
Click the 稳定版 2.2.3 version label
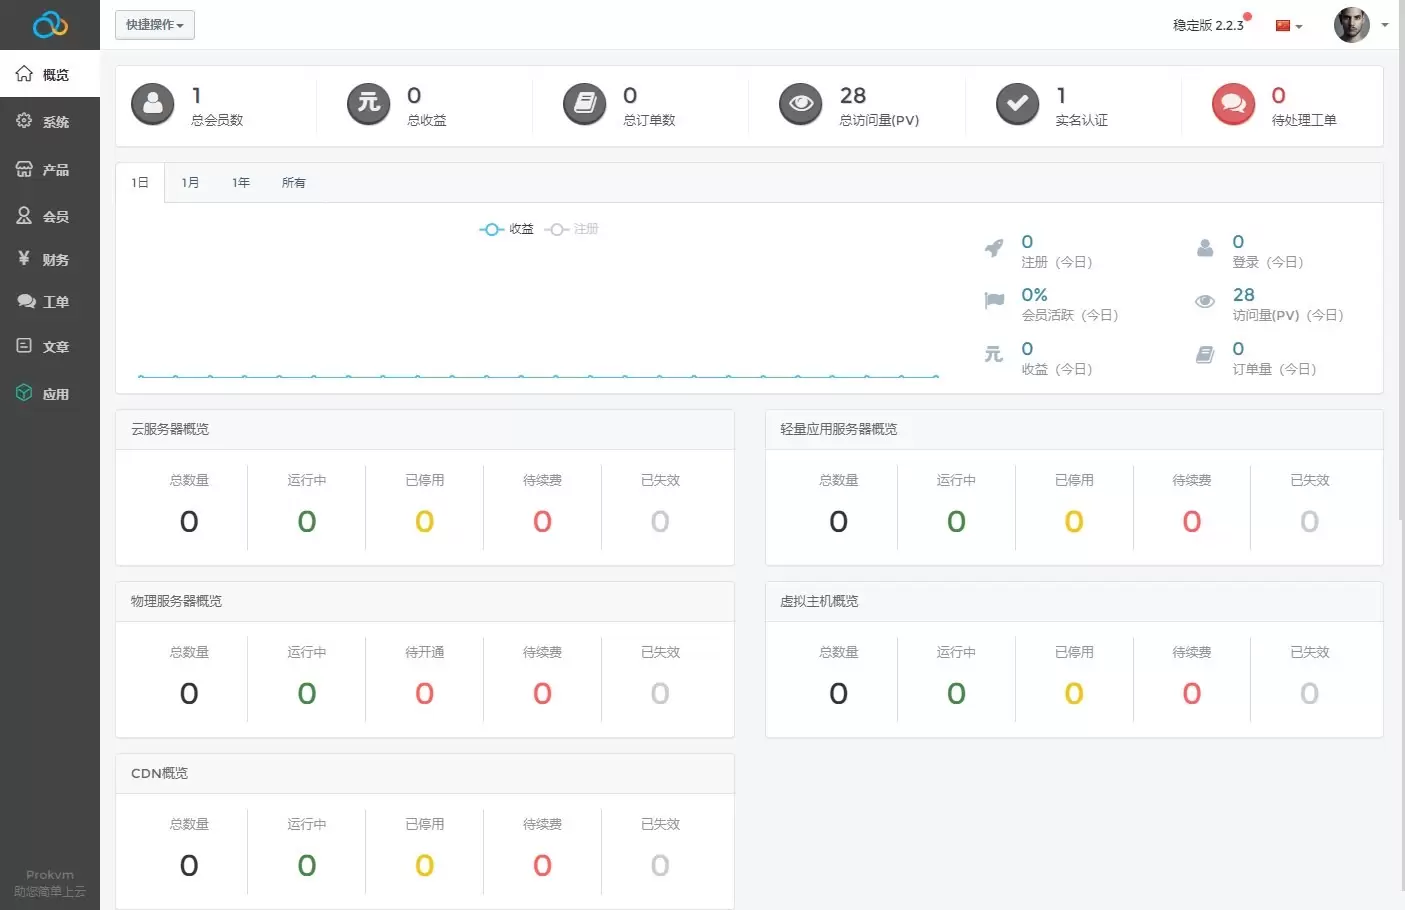[x=1208, y=25]
